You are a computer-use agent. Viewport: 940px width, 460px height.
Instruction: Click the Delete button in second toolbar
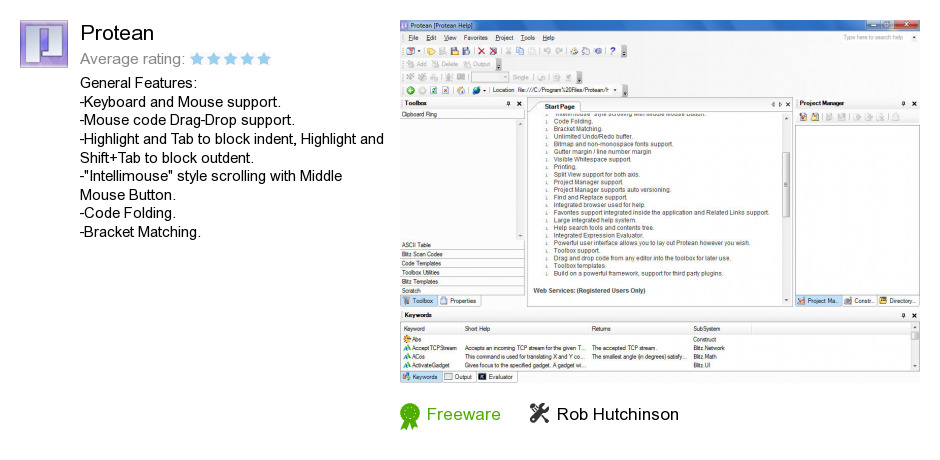(445, 64)
